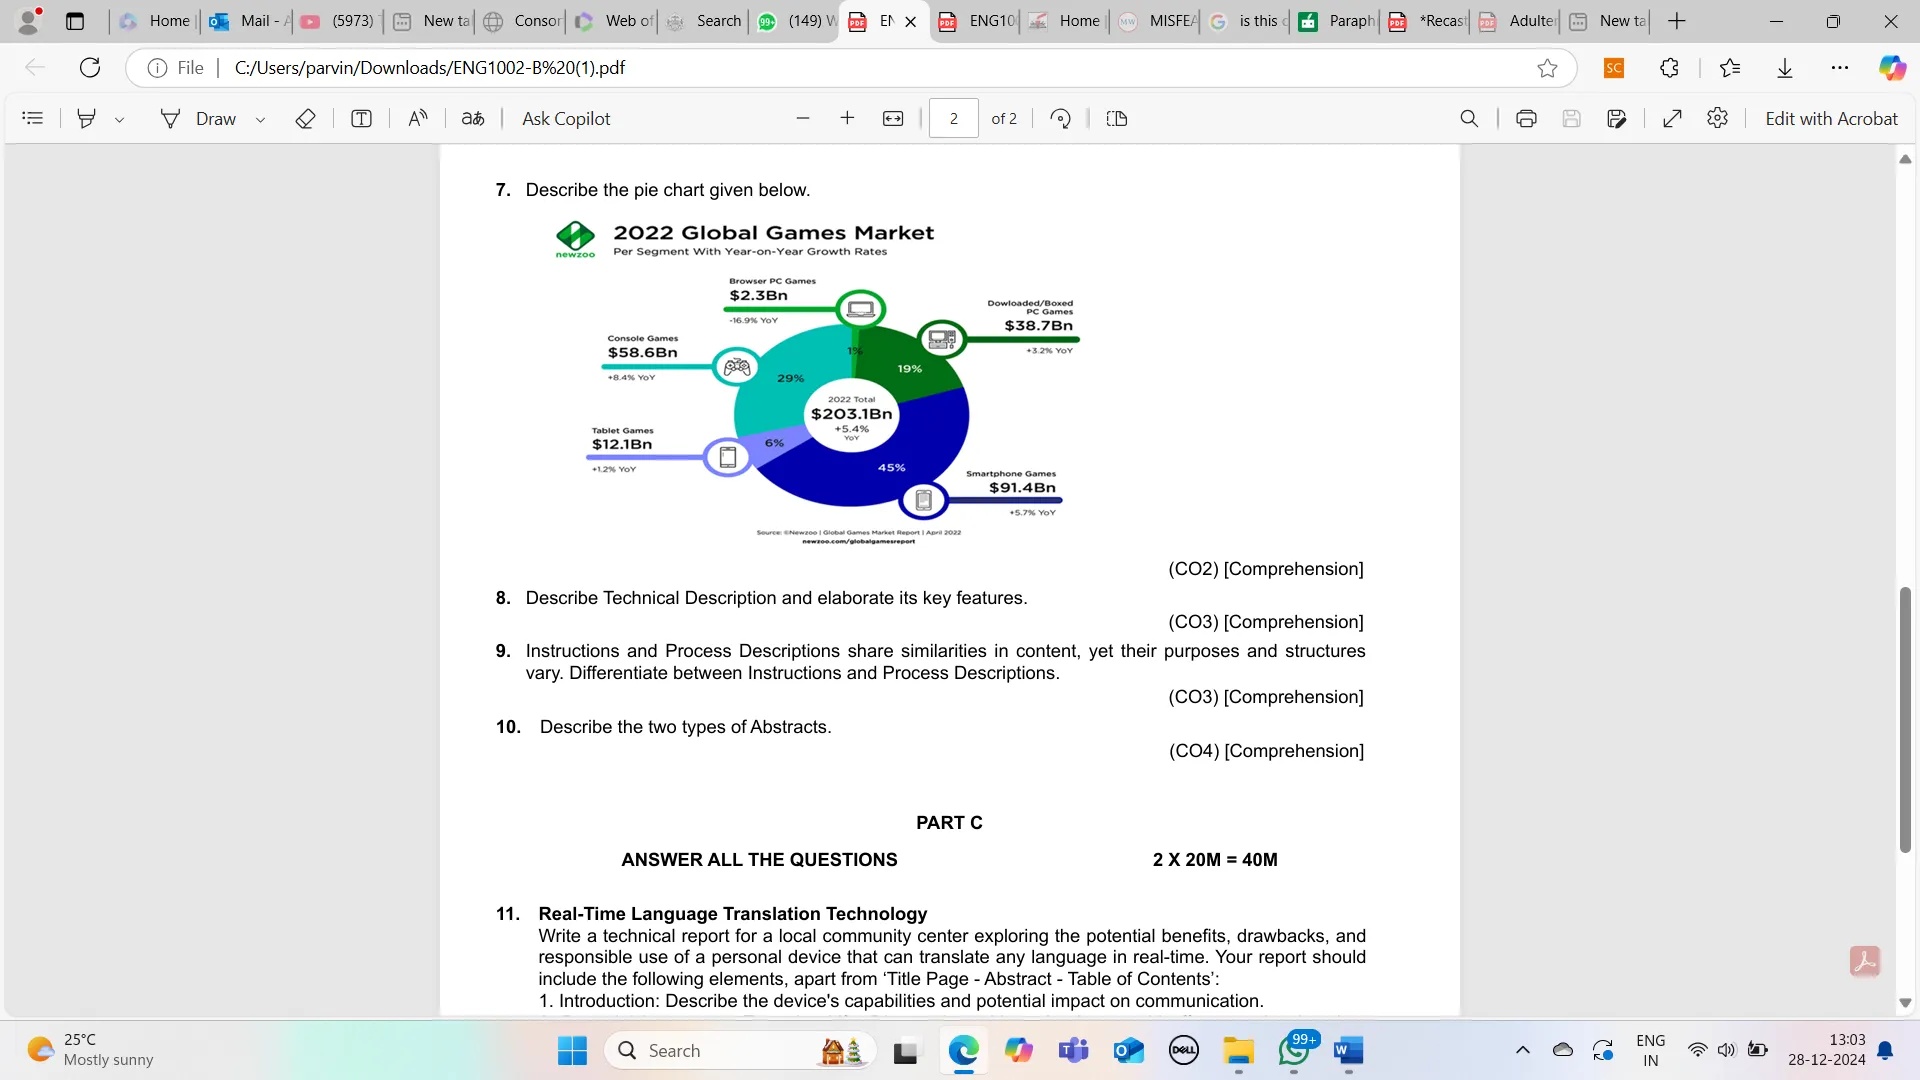
Task: Open search within the PDF
Action: [x=1469, y=118]
